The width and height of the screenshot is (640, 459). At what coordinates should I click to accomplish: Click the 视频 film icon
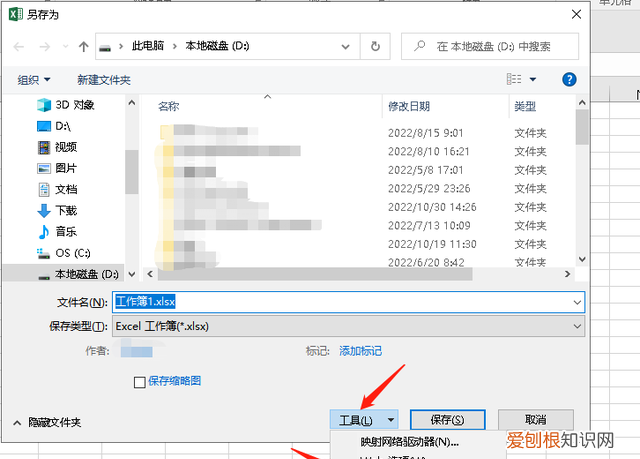click(x=44, y=147)
